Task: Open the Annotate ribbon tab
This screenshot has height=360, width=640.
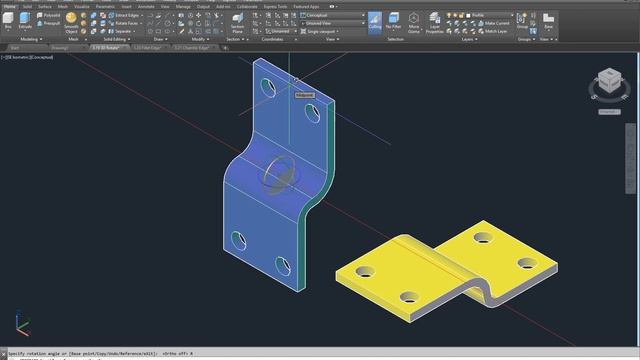Action: pos(146,7)
